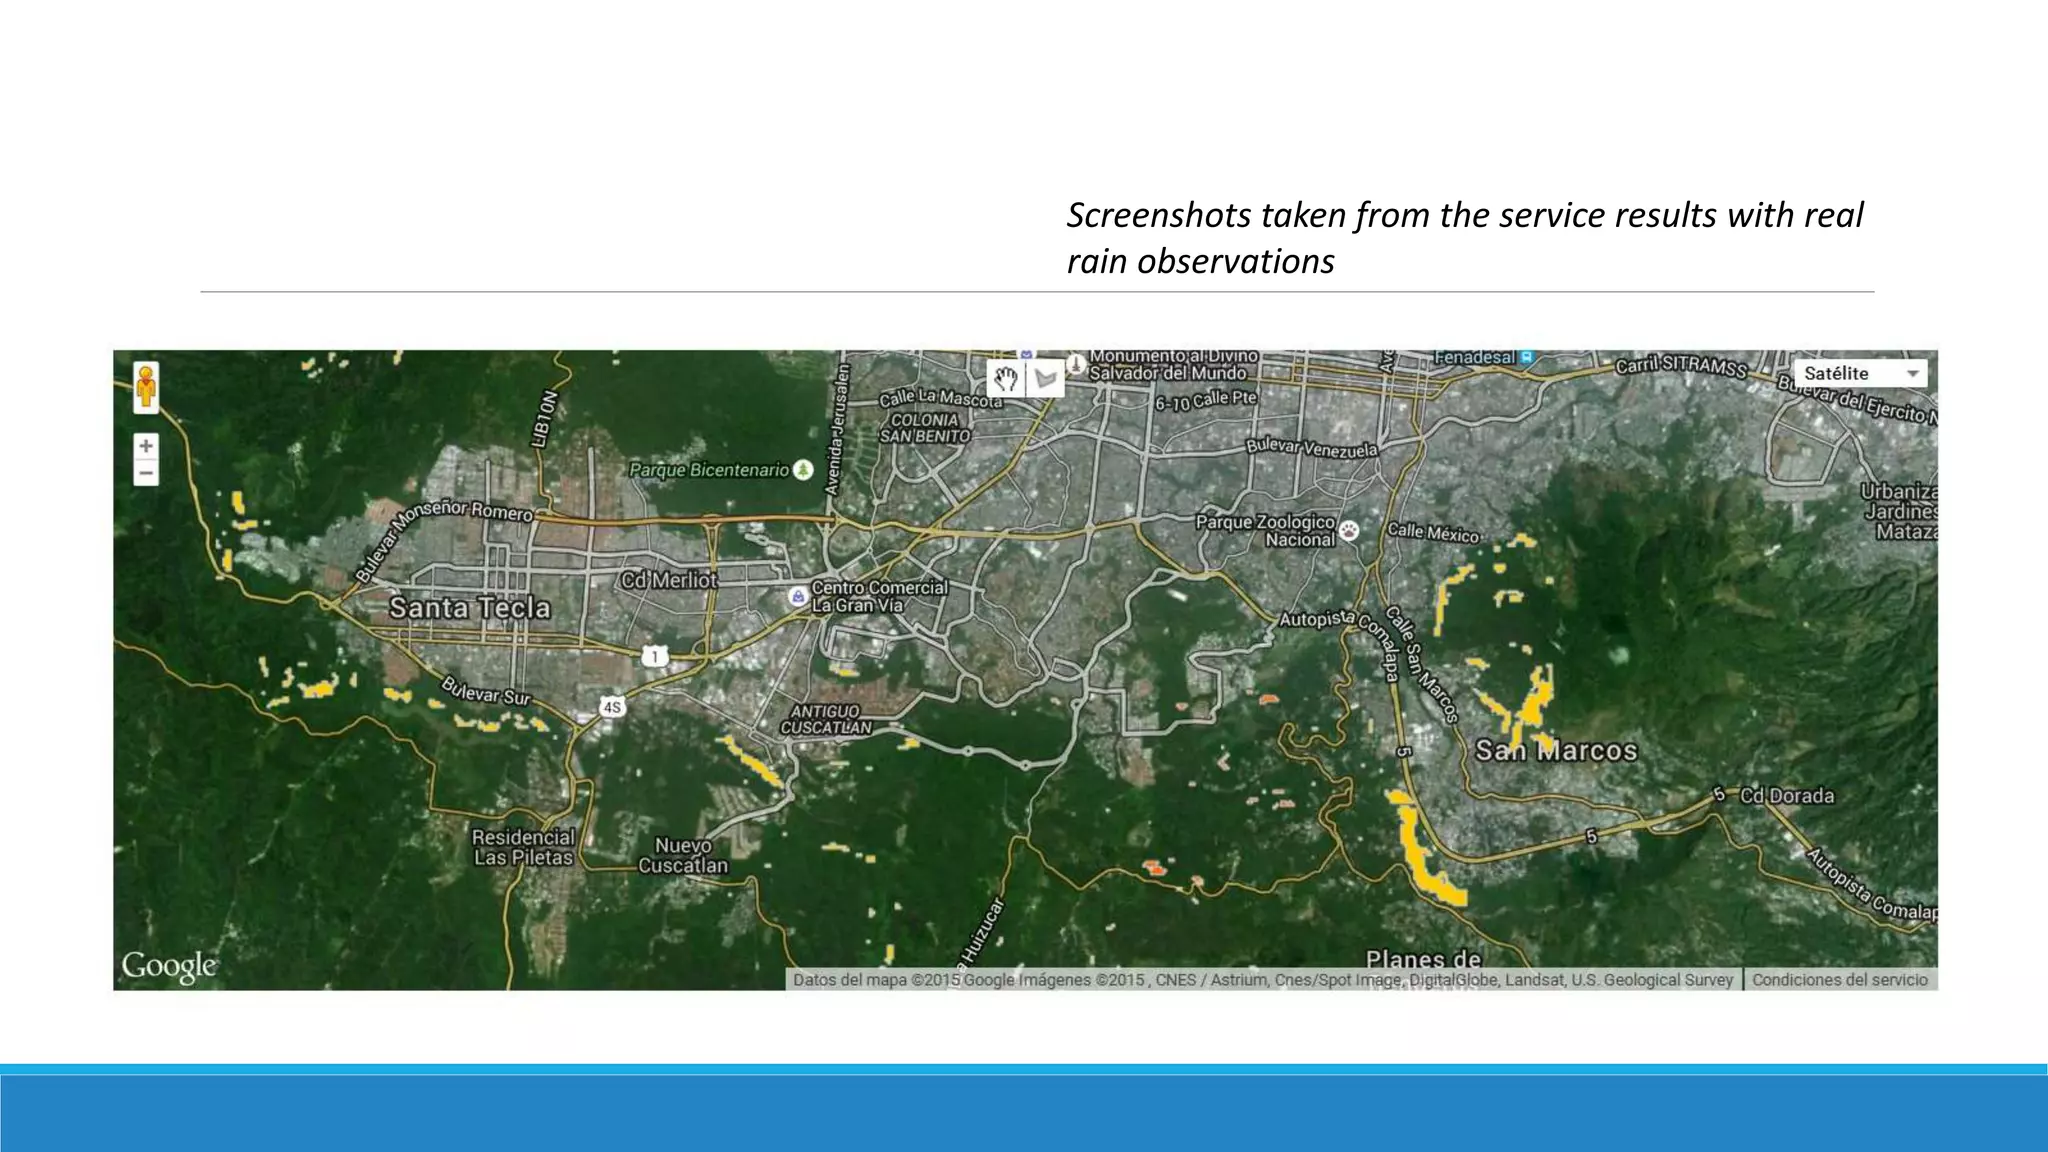Viewport: 2048px width, 1152px height.
Task: Click the 6-10 Calle Pte label
Action: (1205, 401)
